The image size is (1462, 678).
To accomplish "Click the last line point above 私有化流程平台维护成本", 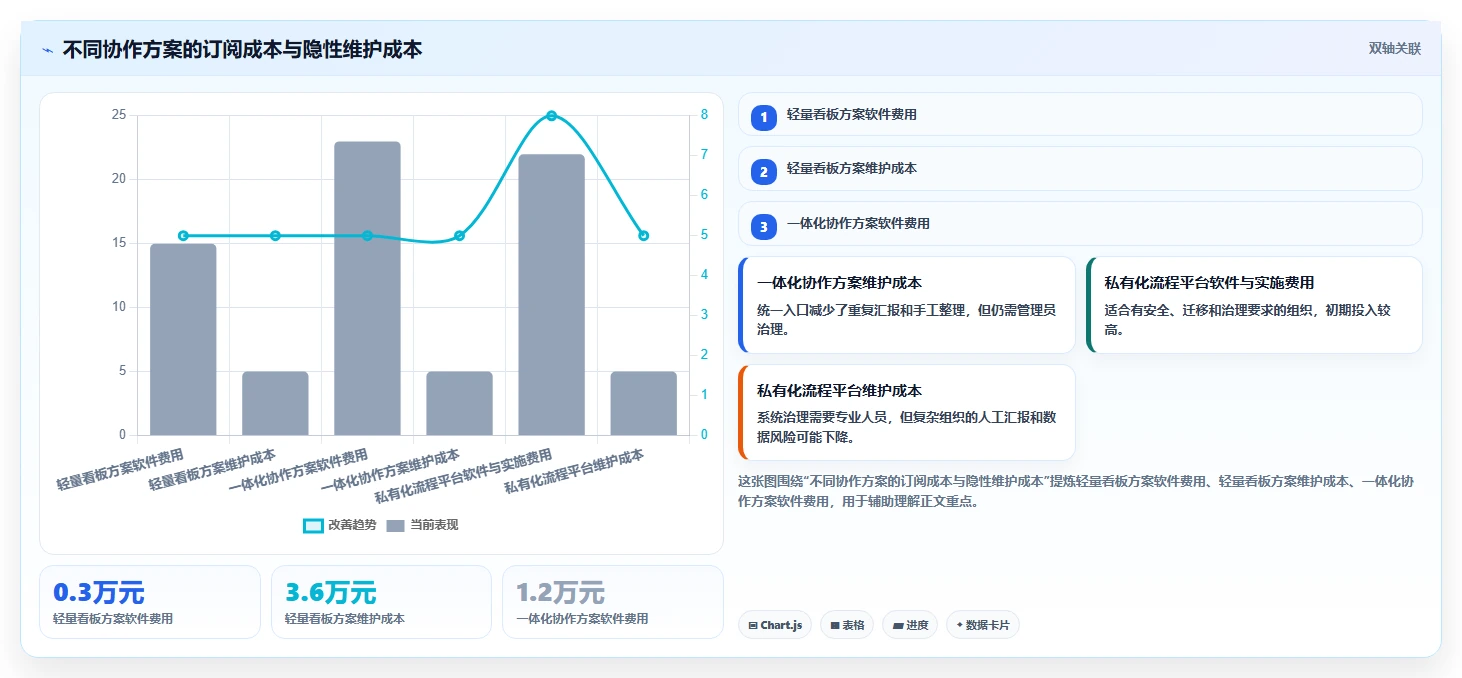I will pyautogui.click(x=643, y=236).
